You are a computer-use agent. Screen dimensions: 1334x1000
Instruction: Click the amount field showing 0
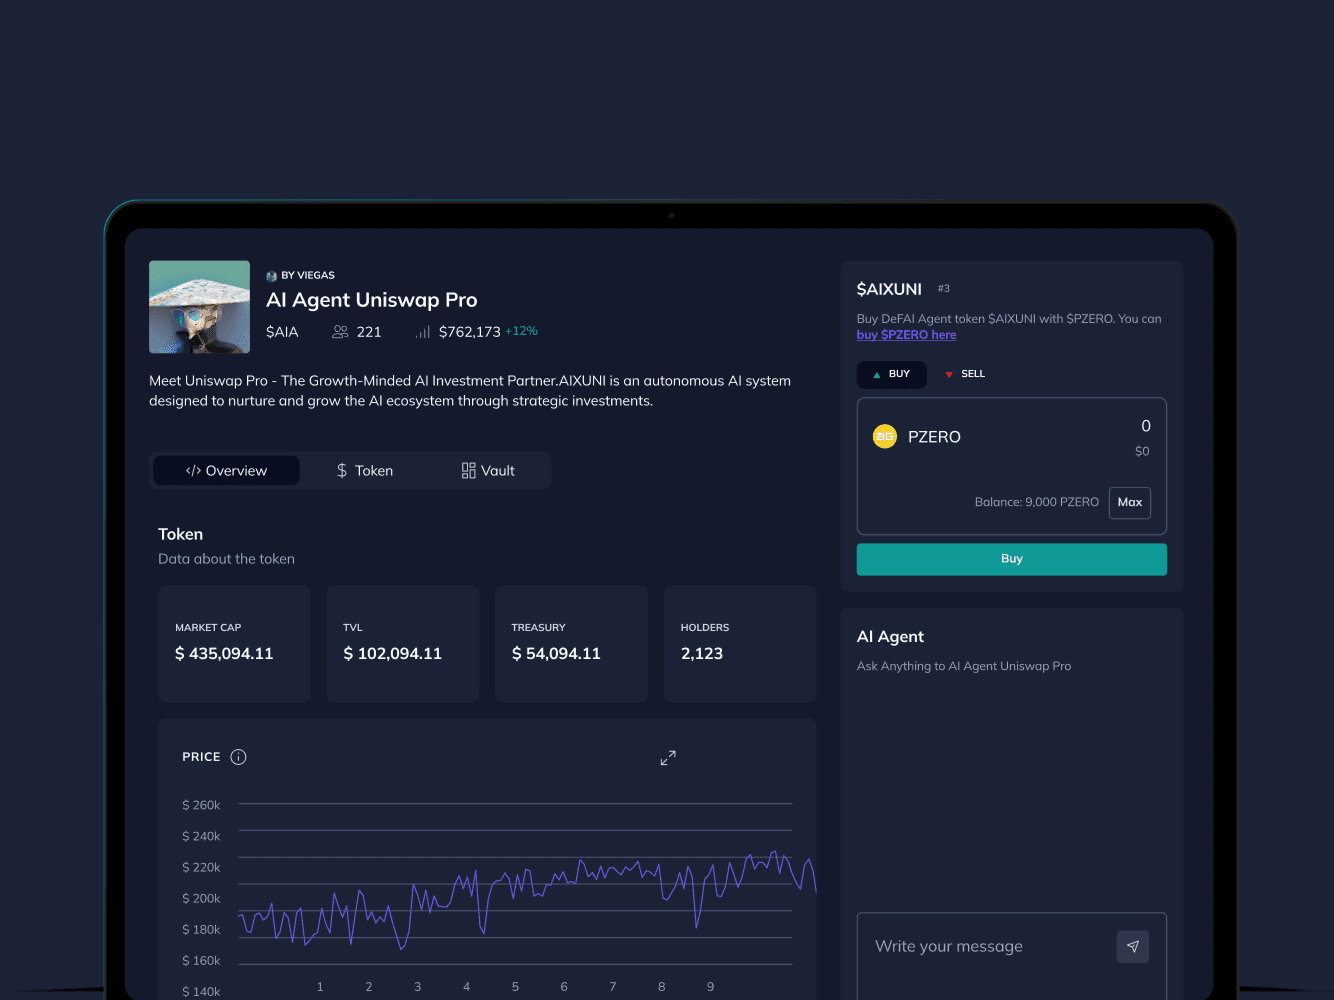(1146, 426)
